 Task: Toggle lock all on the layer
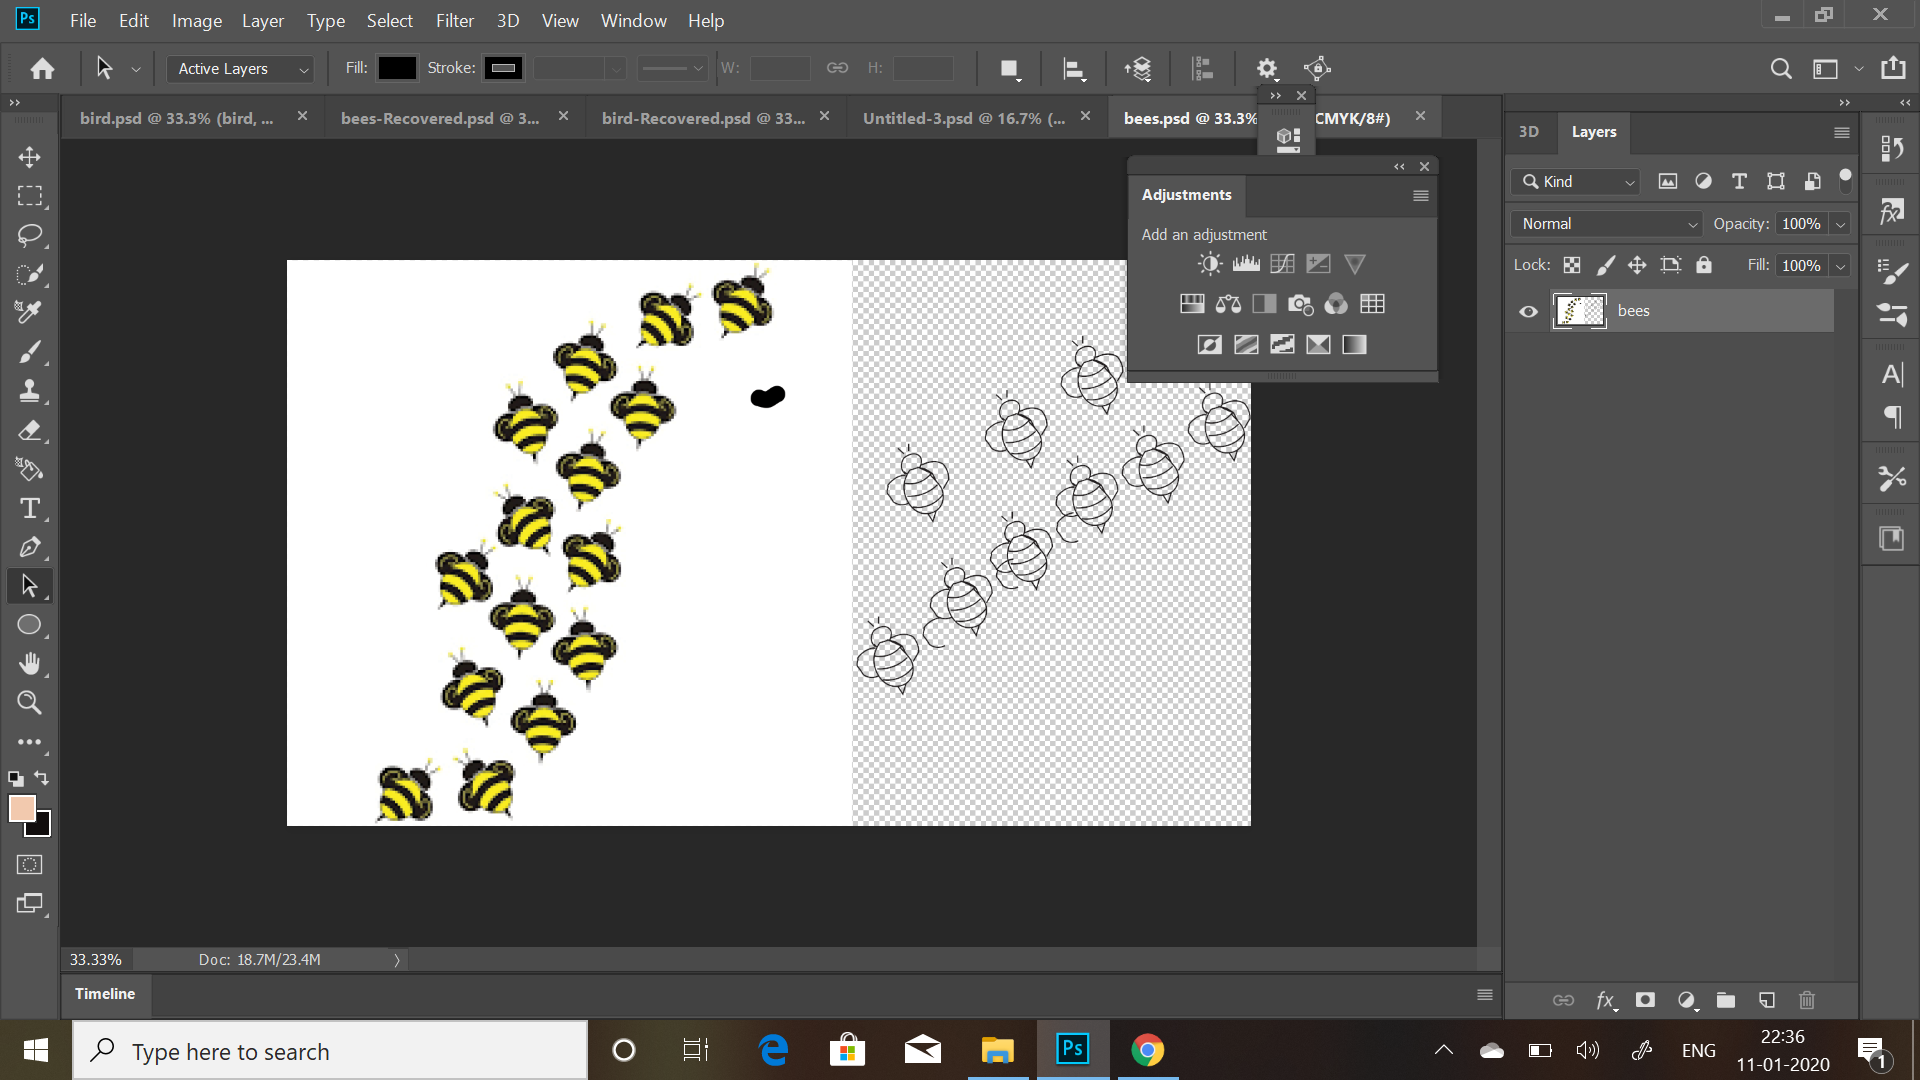point(1704,265)
